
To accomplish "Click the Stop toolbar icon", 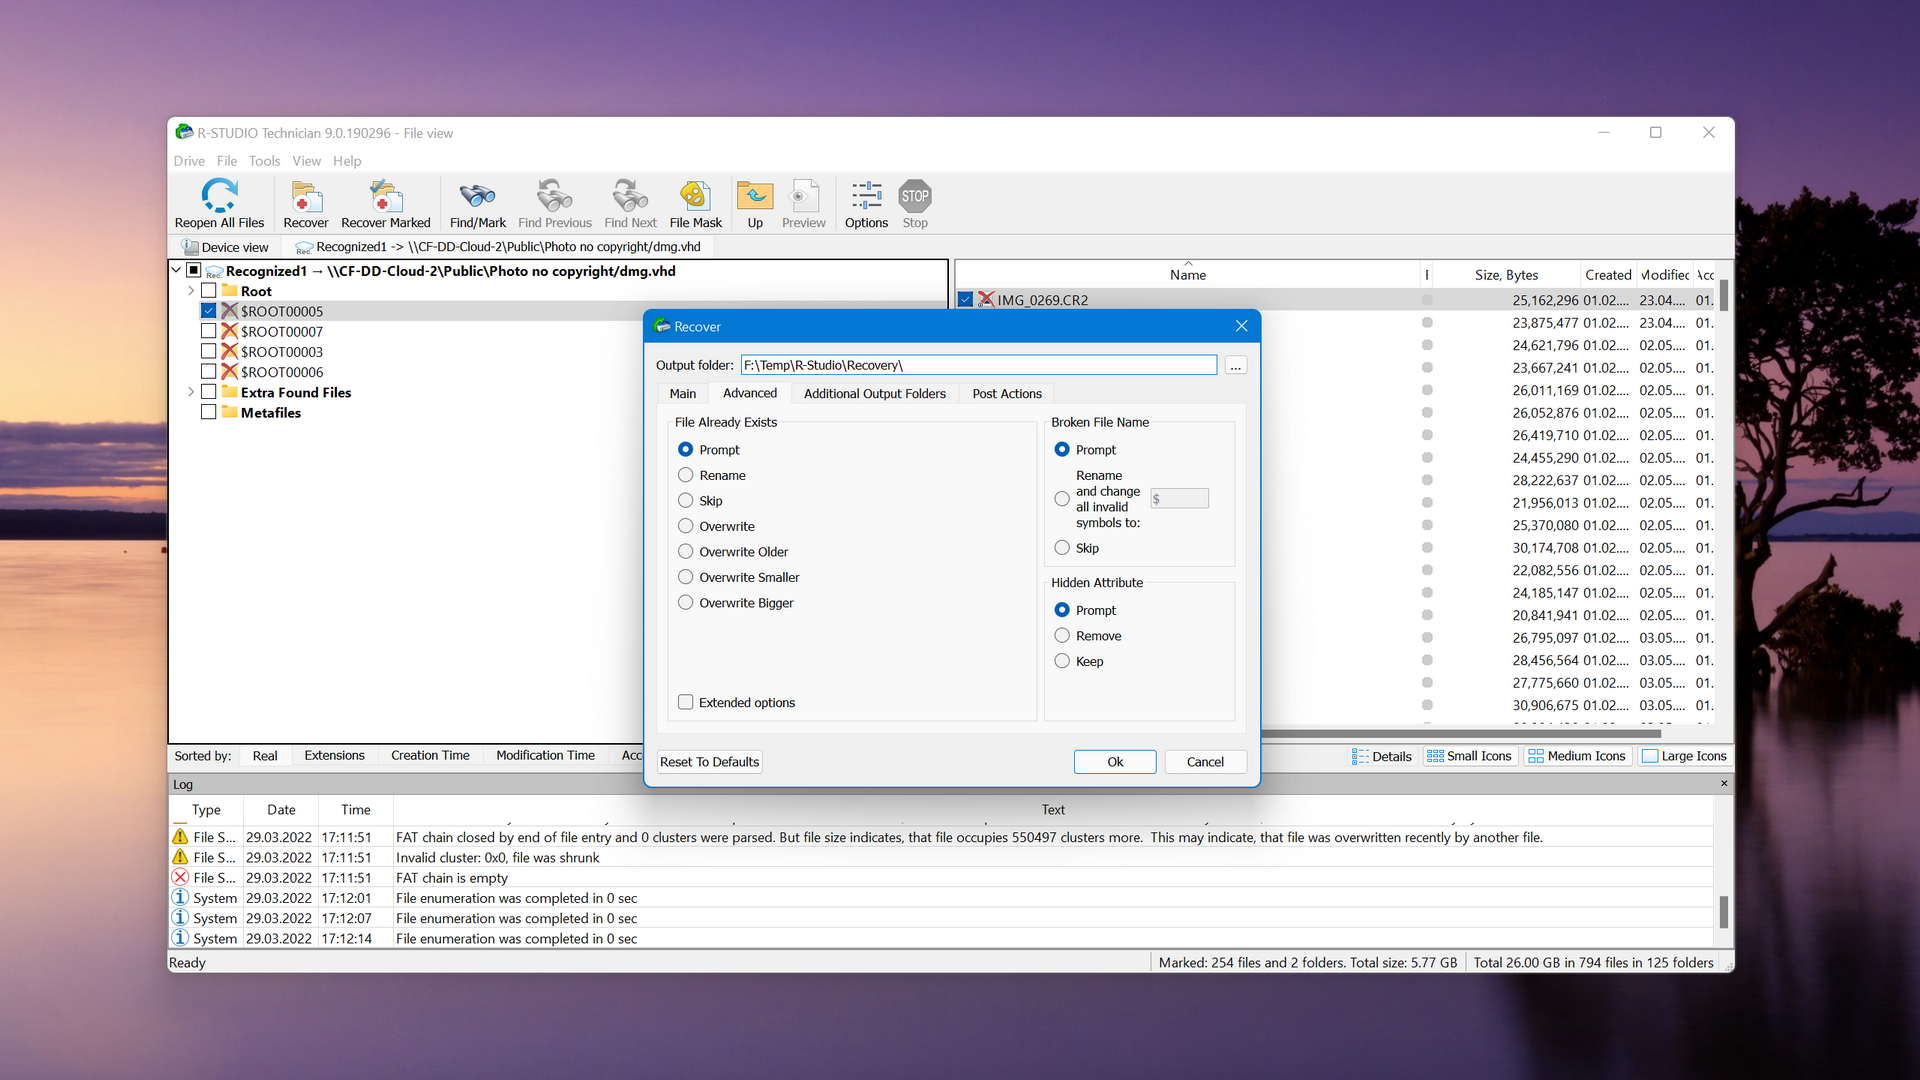I will click(x=915, y=196).
